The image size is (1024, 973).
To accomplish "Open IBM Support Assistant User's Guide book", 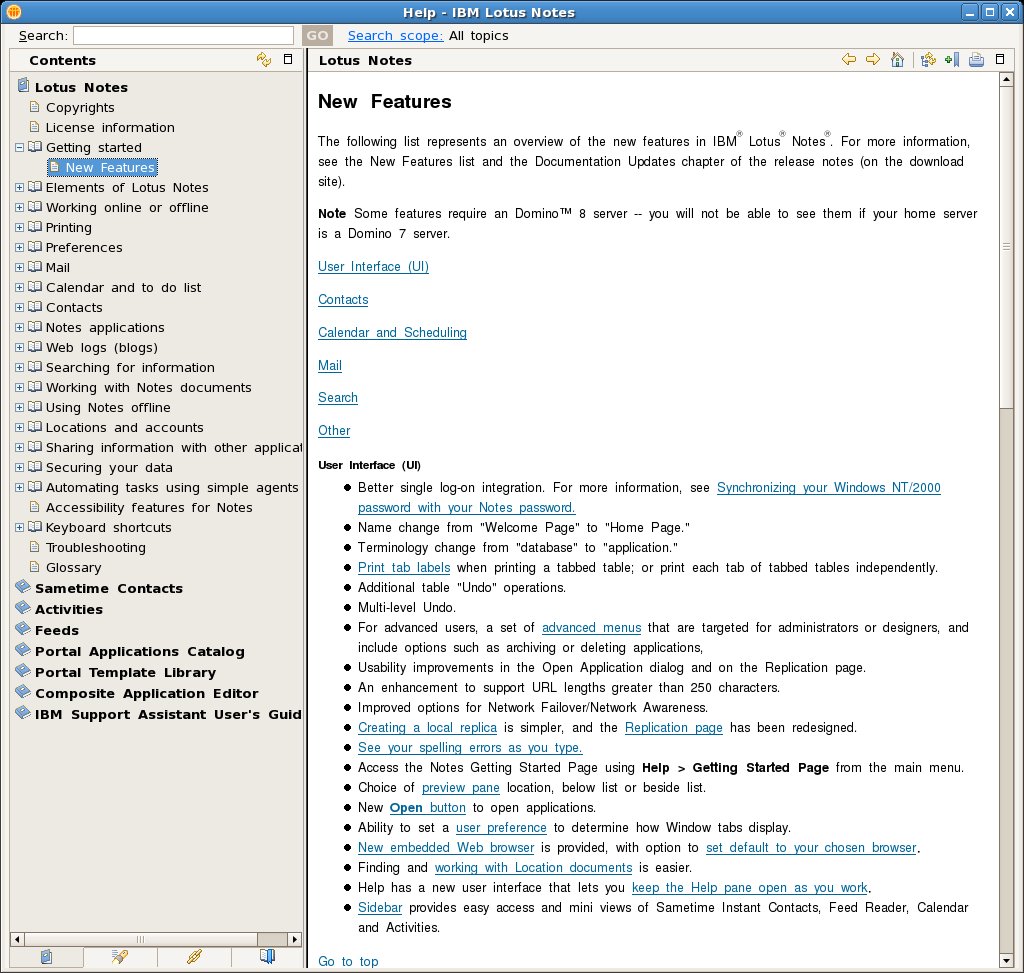I will coord(168,714).
